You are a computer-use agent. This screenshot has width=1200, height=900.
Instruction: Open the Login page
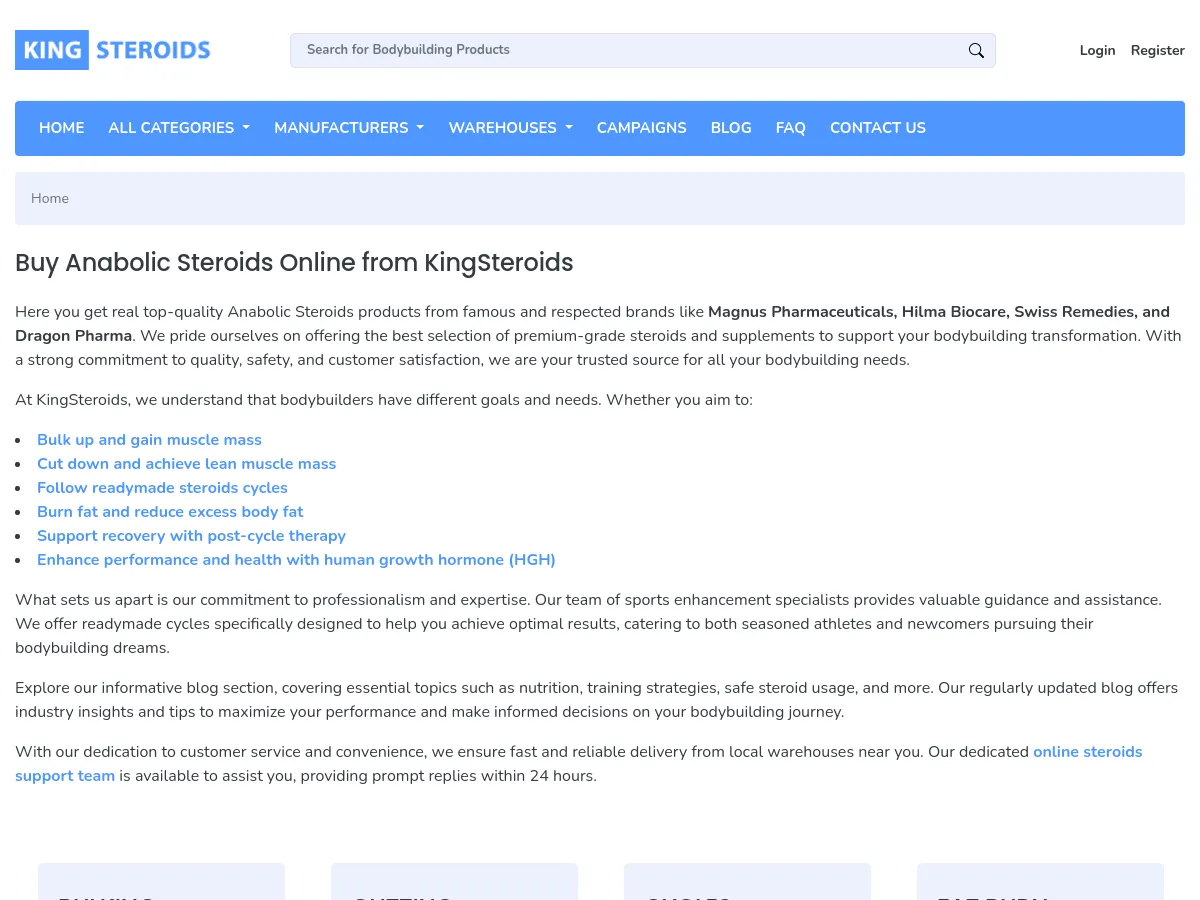[1097, 50]
